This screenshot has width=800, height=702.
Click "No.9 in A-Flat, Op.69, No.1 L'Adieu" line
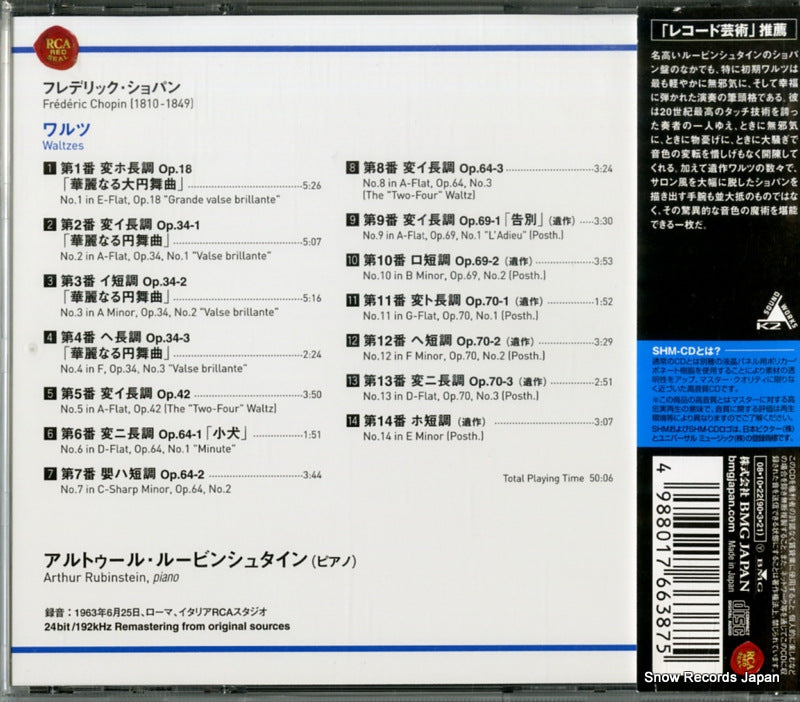coord(463,235)
